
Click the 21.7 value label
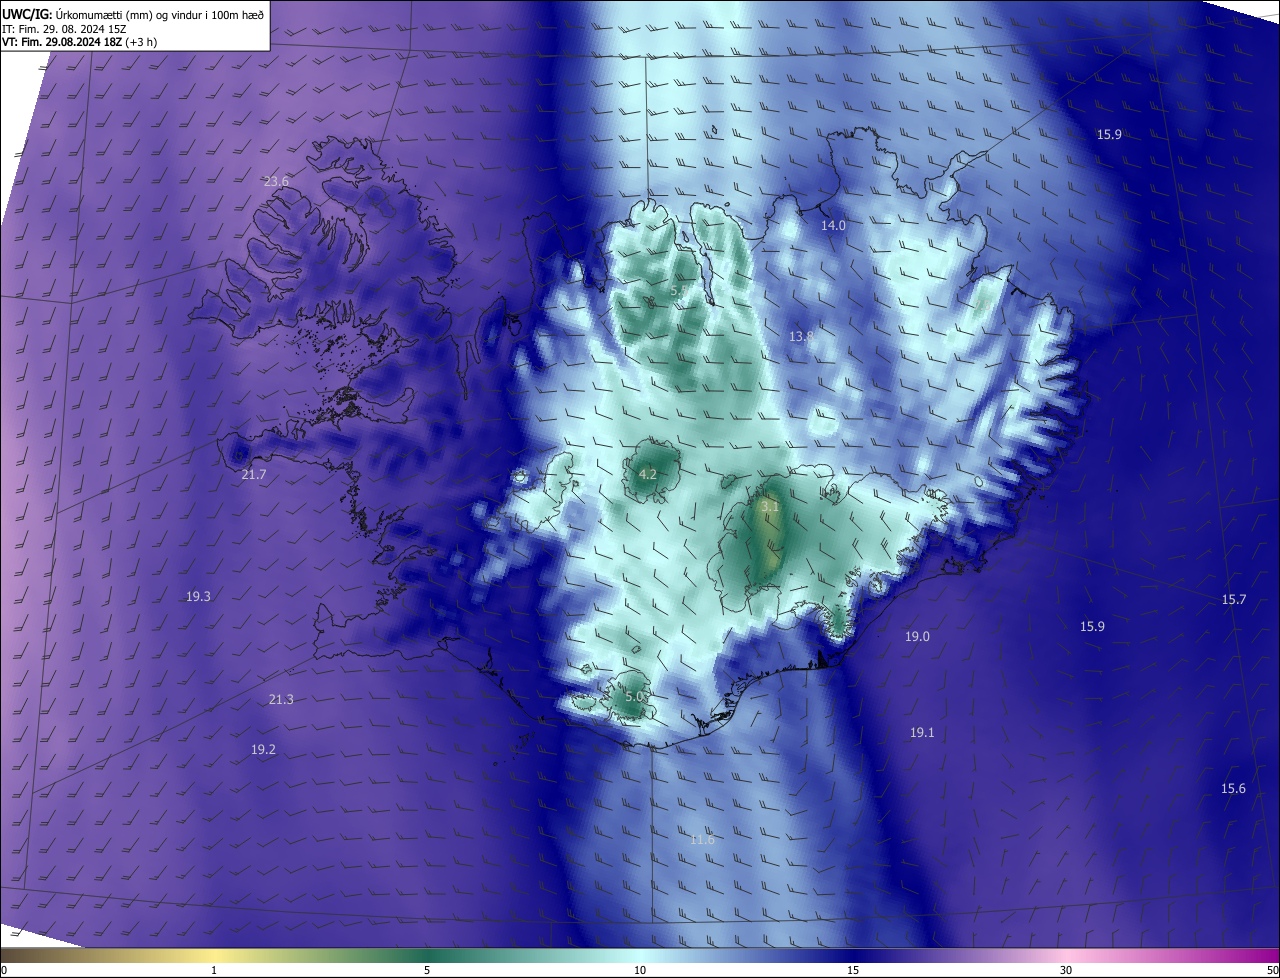click(254, 474)
